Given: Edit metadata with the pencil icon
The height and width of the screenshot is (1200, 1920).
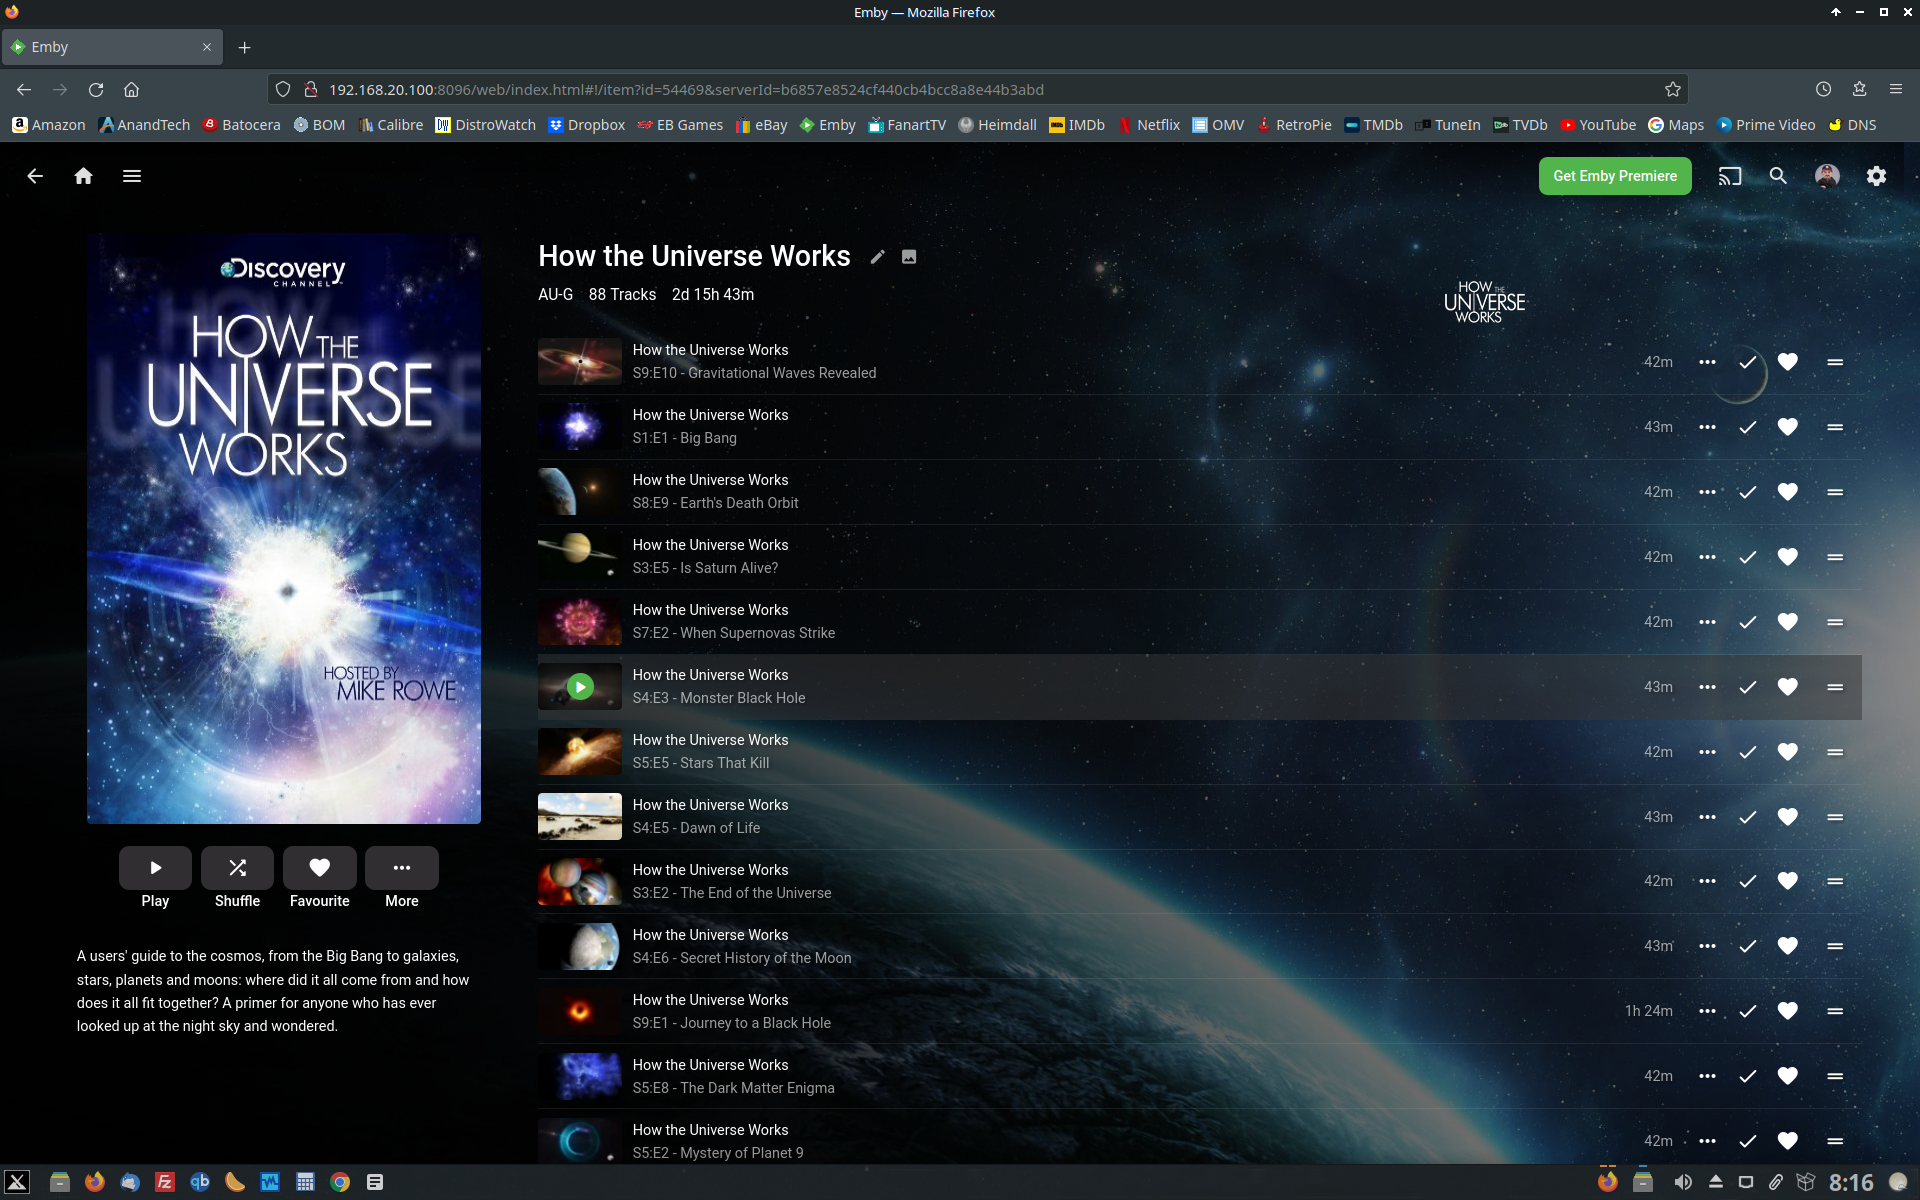Looking at the screenshot, I should 877,257.
